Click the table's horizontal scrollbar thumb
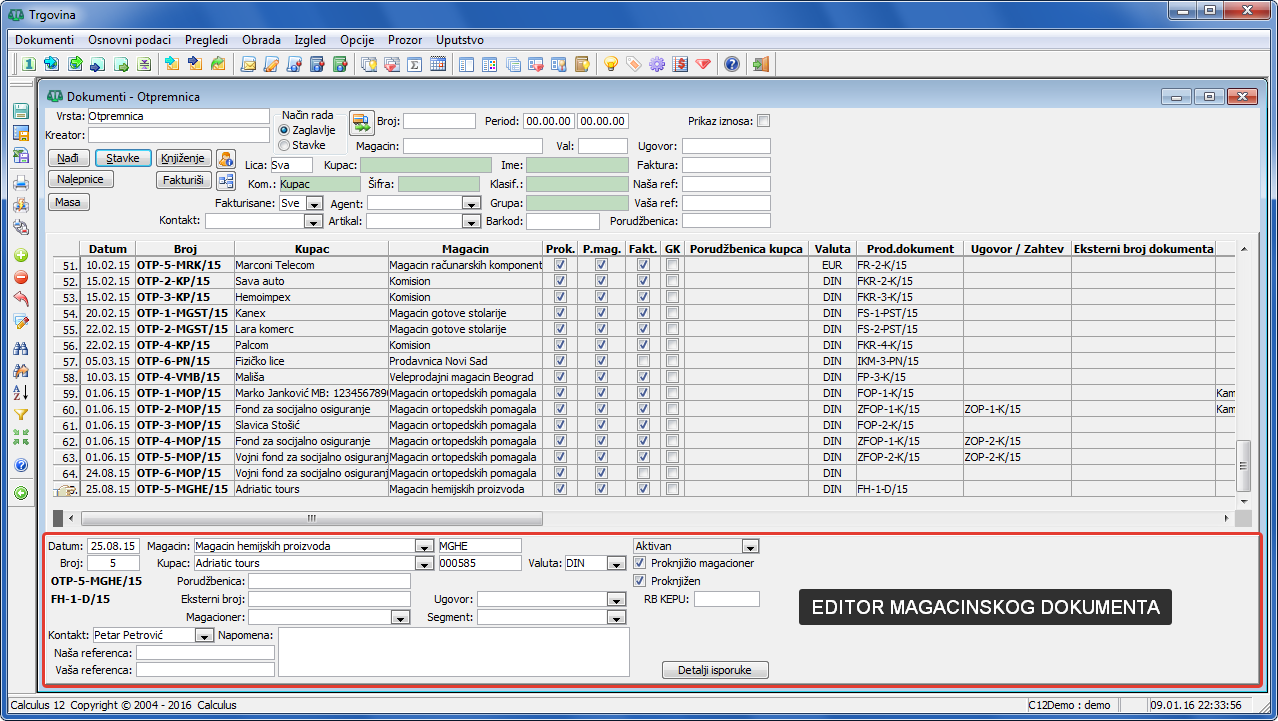Screen dimensions: 1278x721 click(x=312, y=519)
